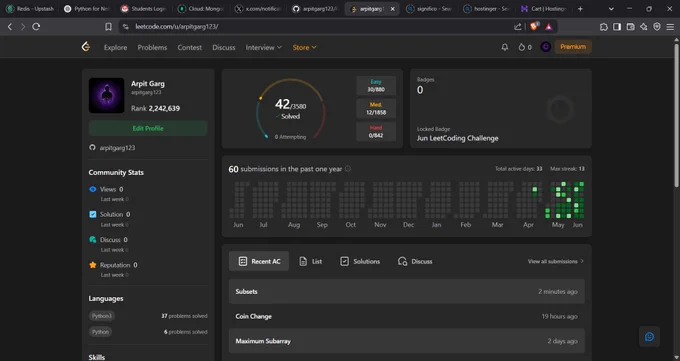The height and width of the screenshot is (361, 680).
Task: Open the arpitgarg123 GitHub link
Action: point(117,148)
